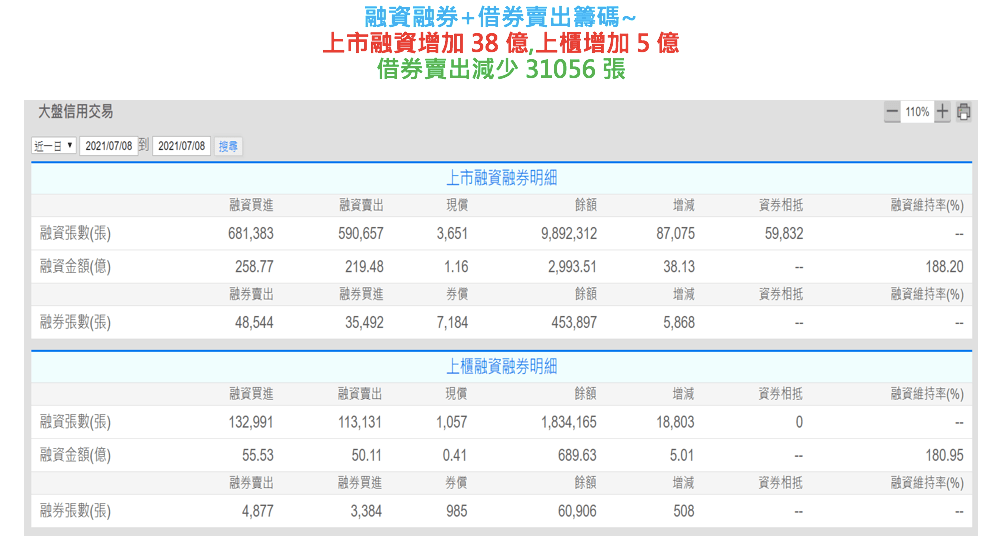This screenshot has height=559, width=1005.
Task: Click the 110% zoom level field
Action: (917, 113)
